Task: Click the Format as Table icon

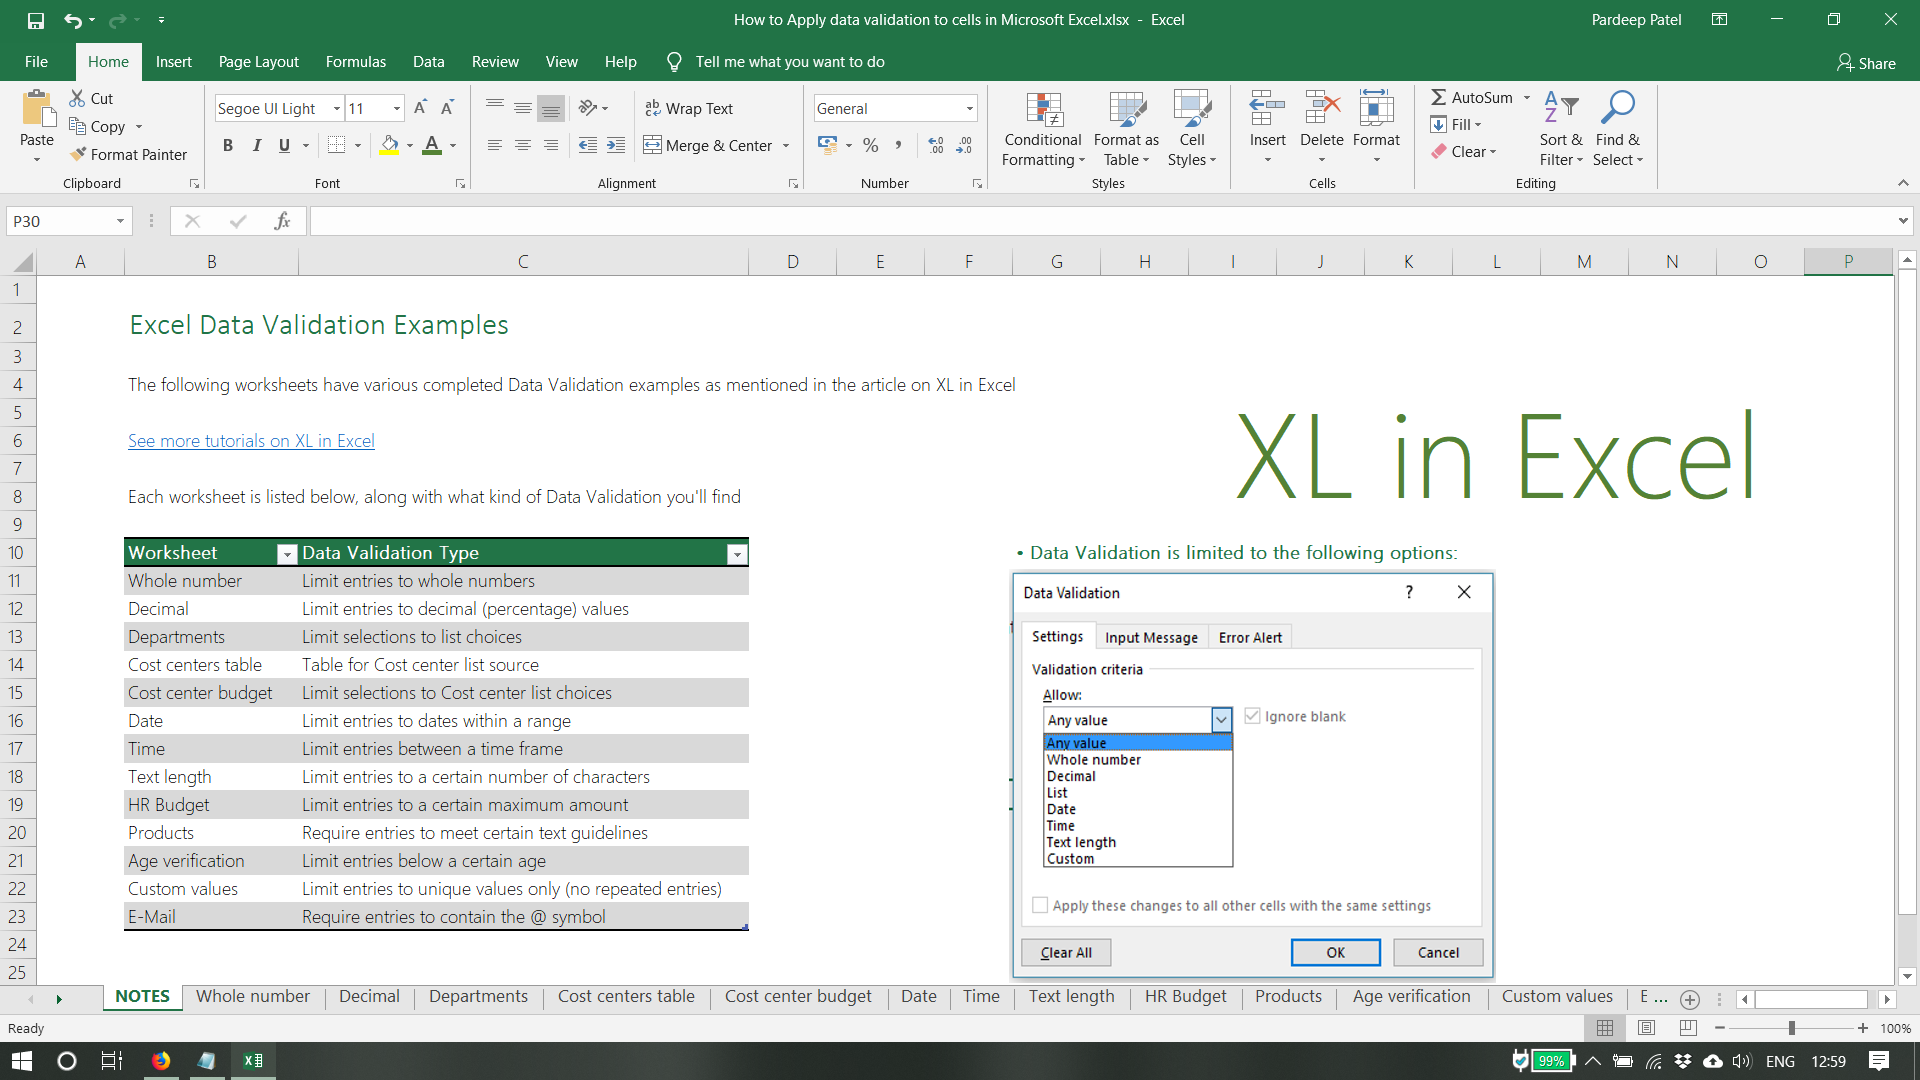Action: pyautogui.click(x=1126, y=110)
